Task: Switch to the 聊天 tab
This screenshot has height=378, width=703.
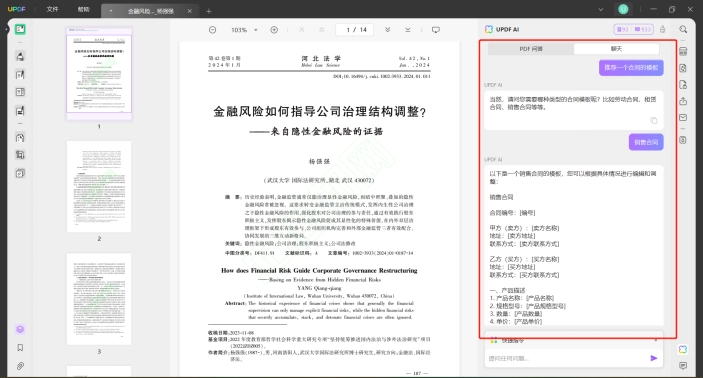Action: click(616, 49)
